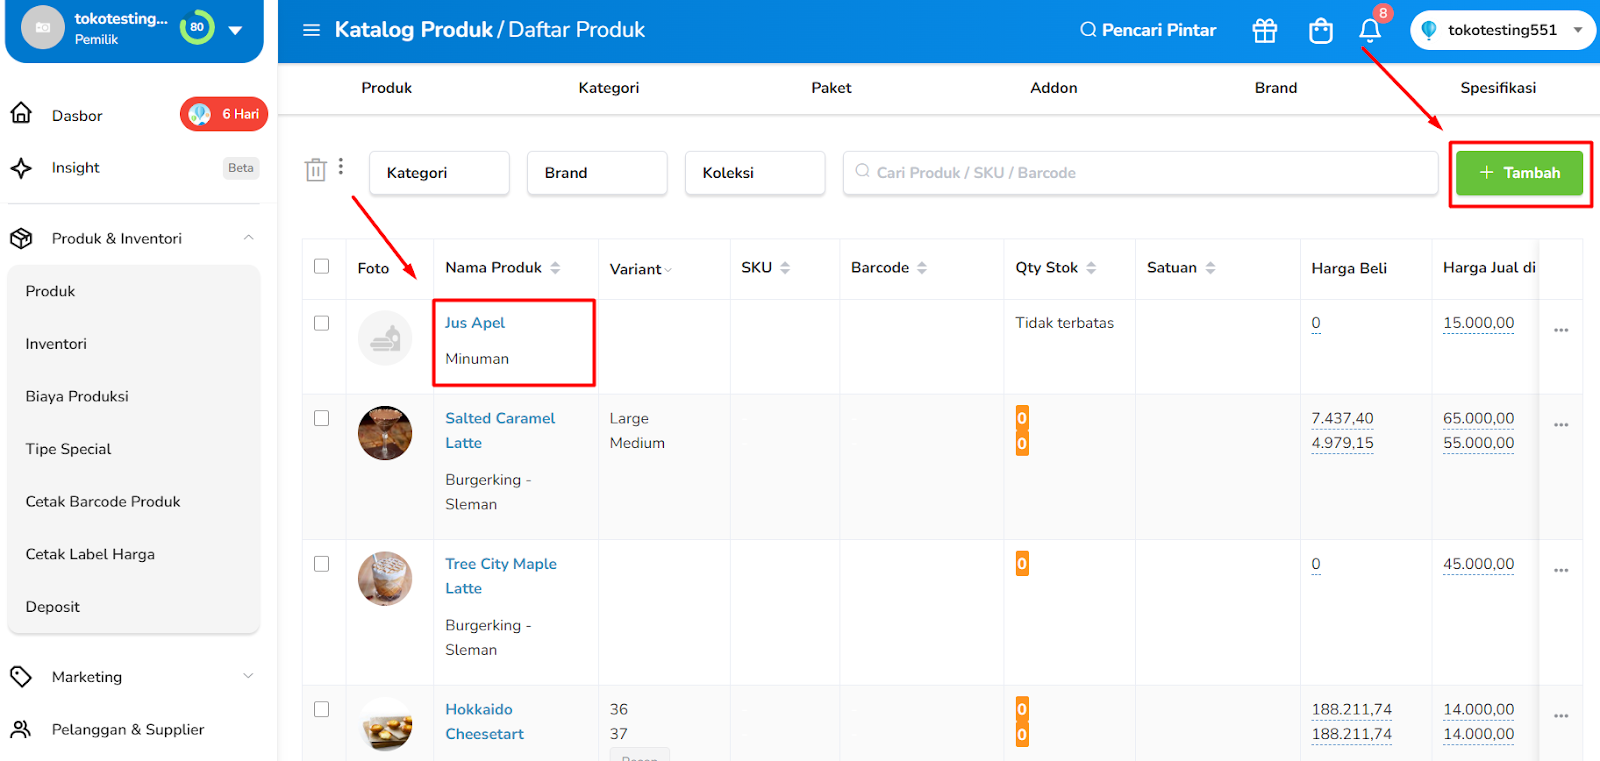This screenshot has width=1600, height=761.
Task: Expand the store account dropdown arrow
Action: click(x=235, y=30)
